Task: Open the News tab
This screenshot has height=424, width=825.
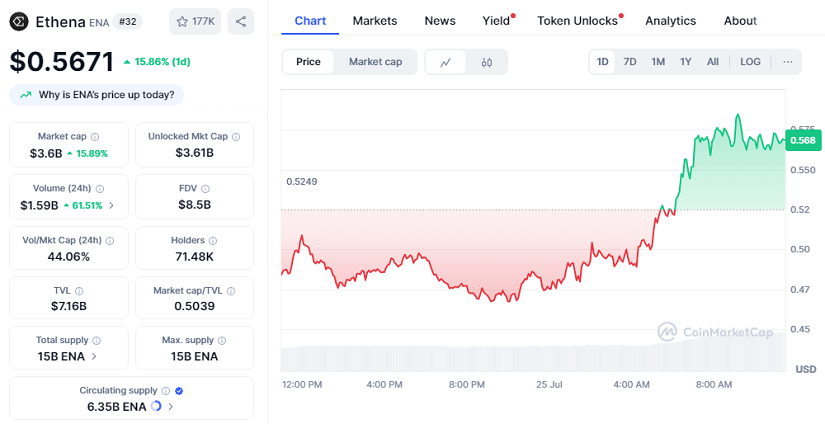Action: 440,21
